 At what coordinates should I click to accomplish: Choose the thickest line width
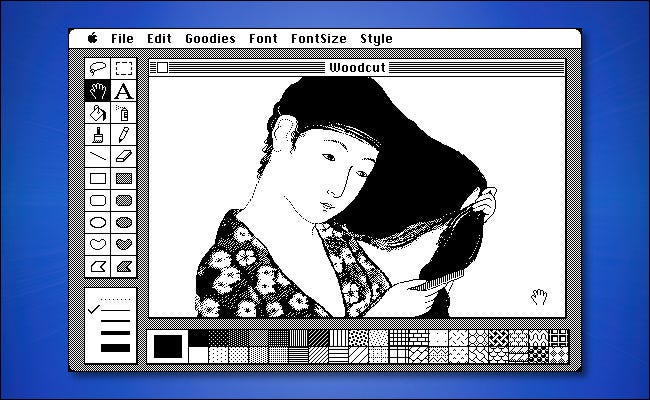point(116,348)
